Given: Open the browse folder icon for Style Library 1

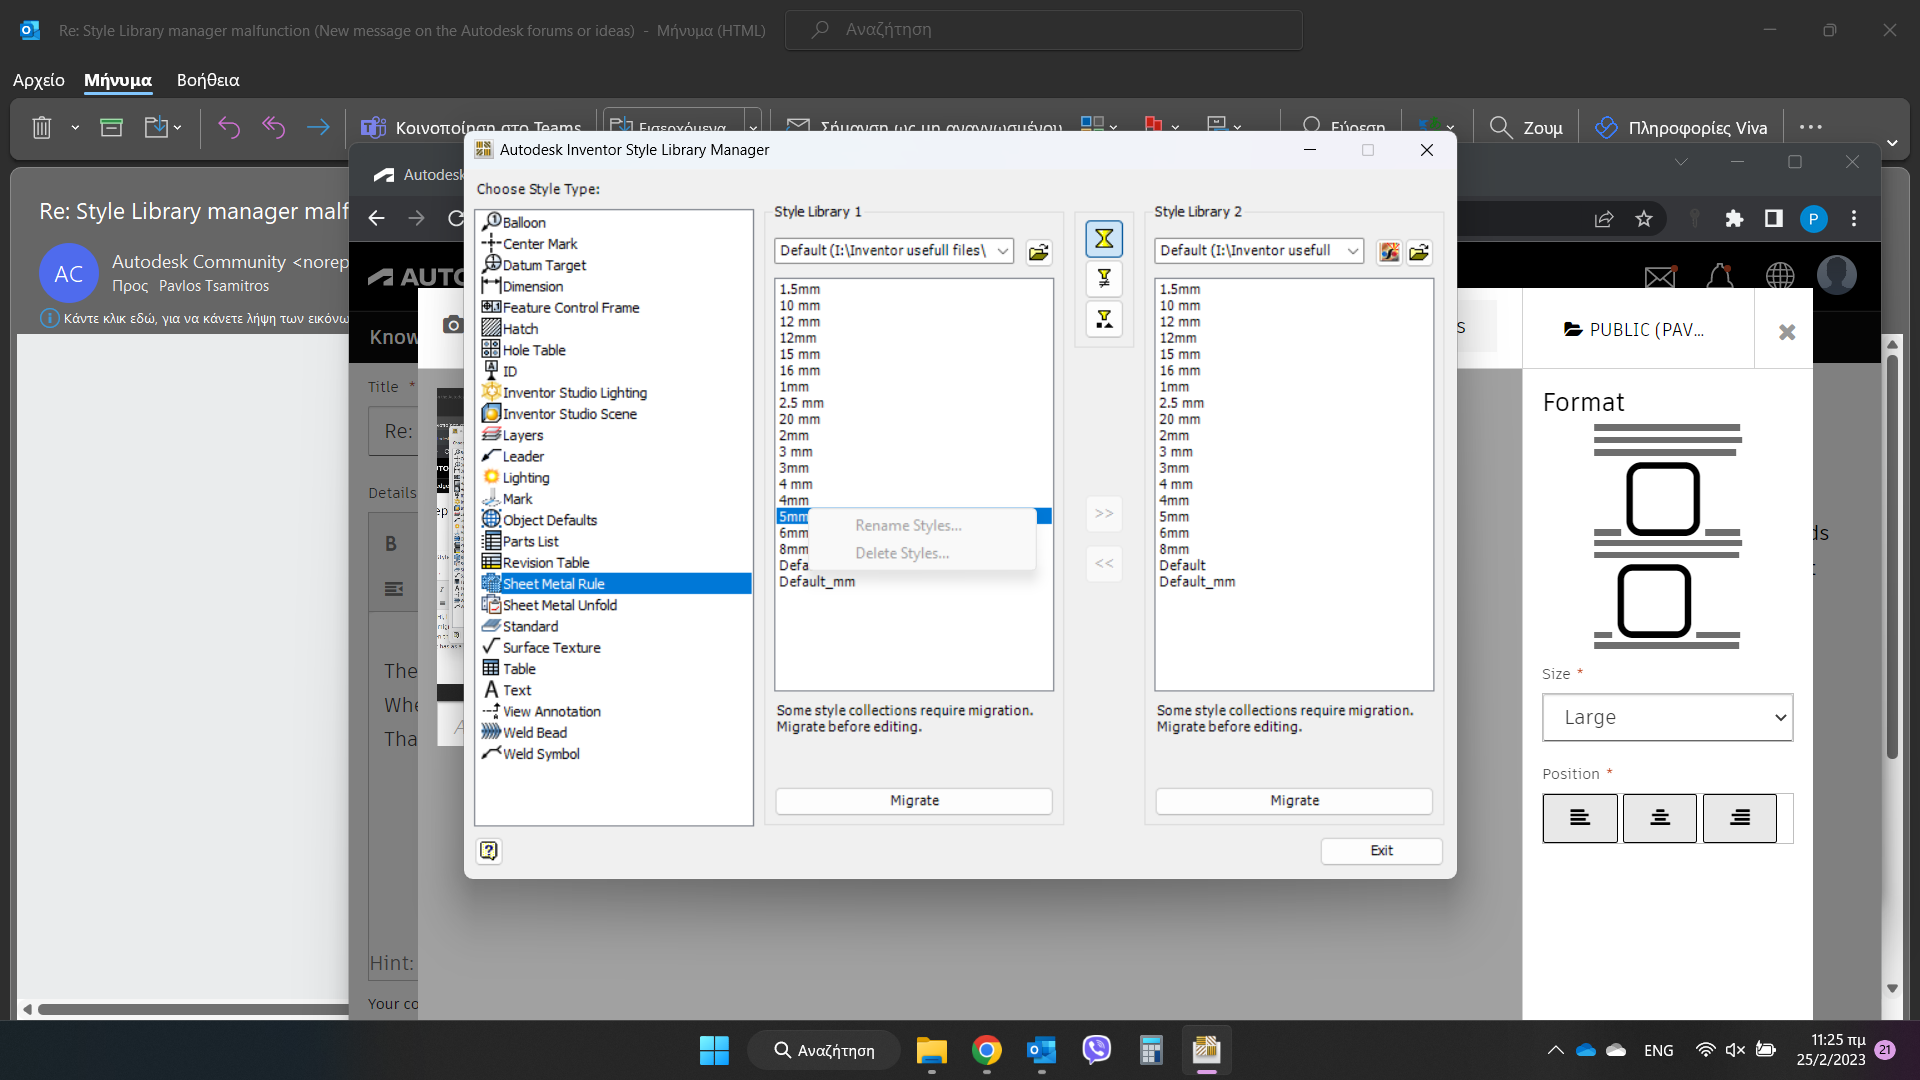Looking at the screenshot, I should coord(1039,252).
